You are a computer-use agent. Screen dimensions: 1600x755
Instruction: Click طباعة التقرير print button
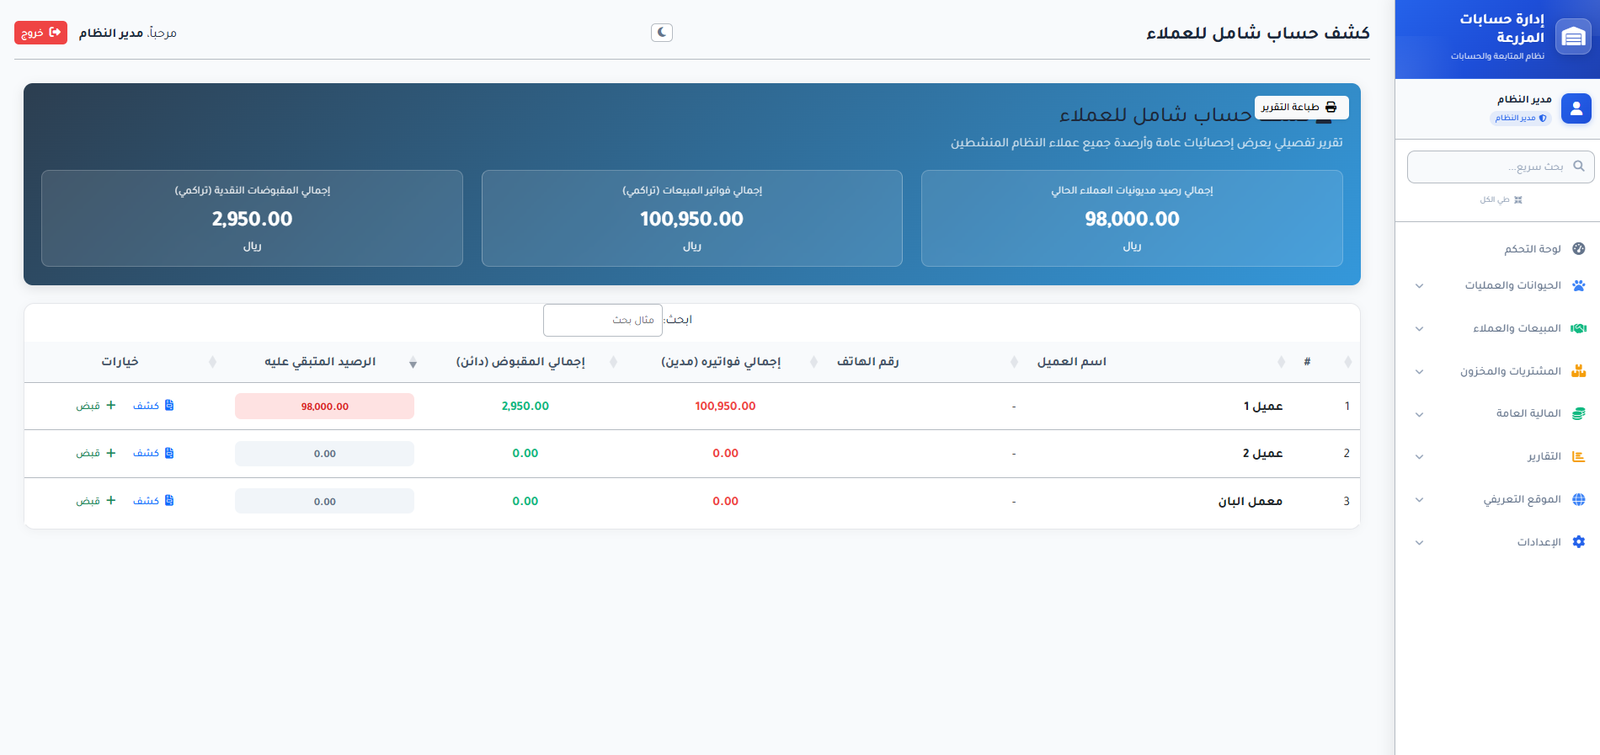click(1301, 107)
